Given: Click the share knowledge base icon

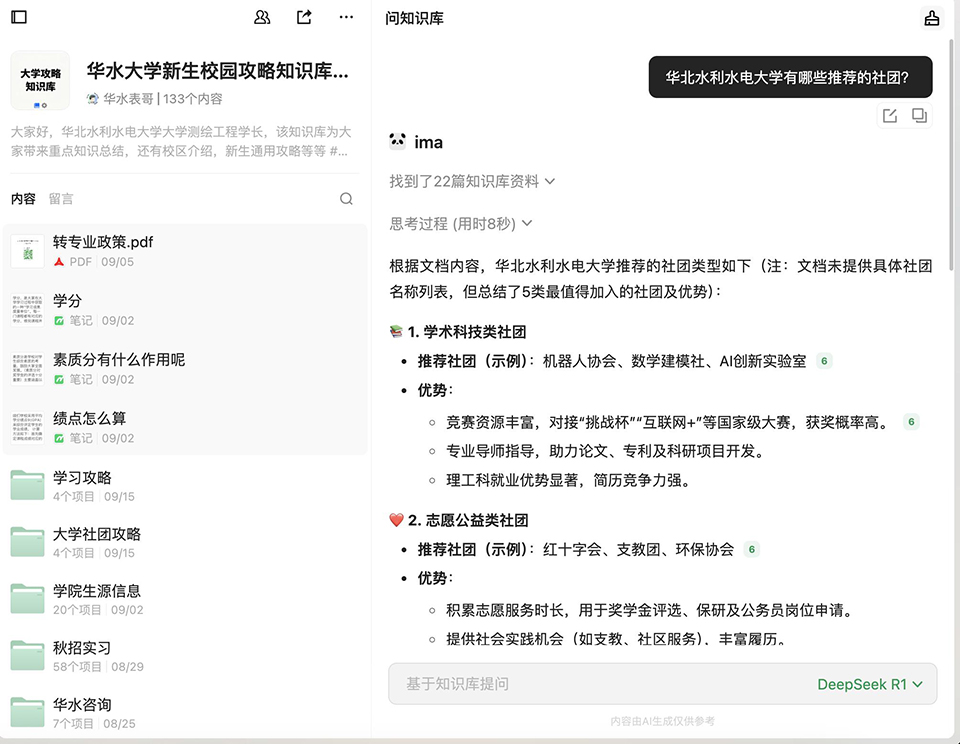Looking at the screenshot, I should pos(304,17).
